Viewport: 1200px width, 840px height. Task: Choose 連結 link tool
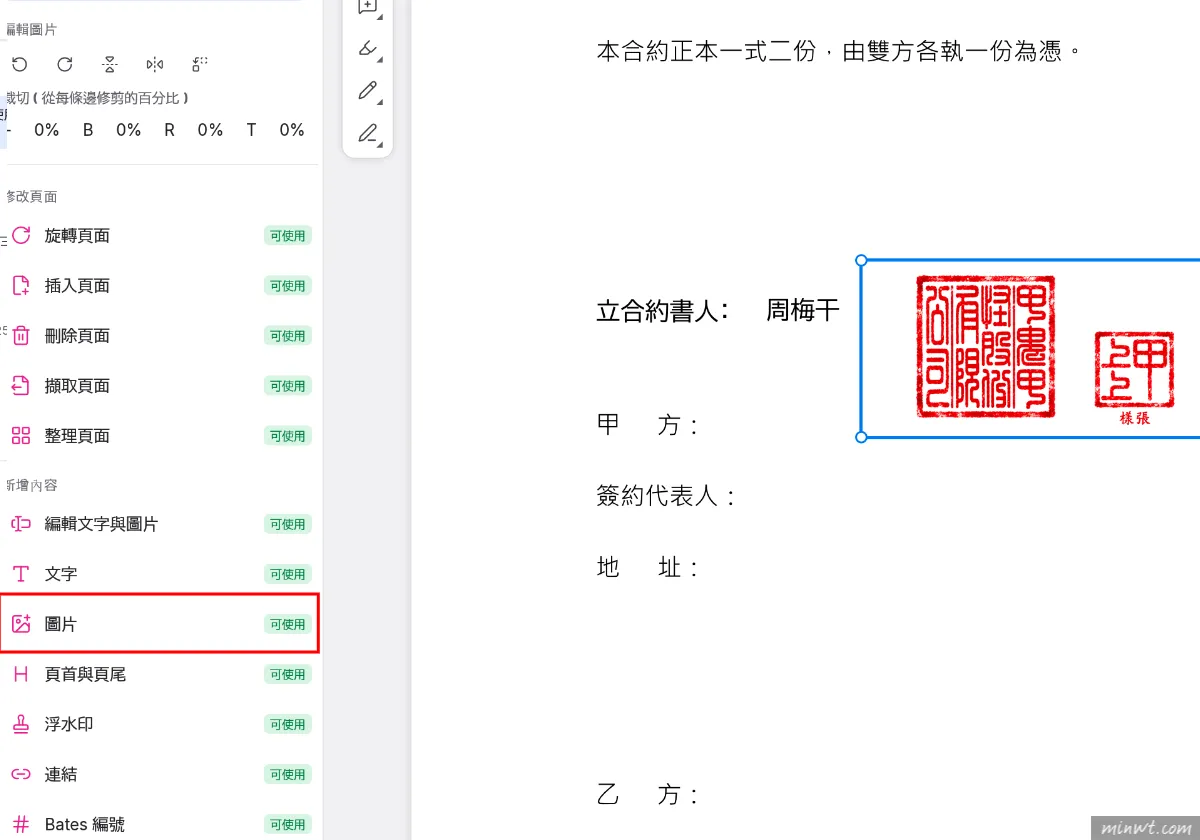(160, 774)
